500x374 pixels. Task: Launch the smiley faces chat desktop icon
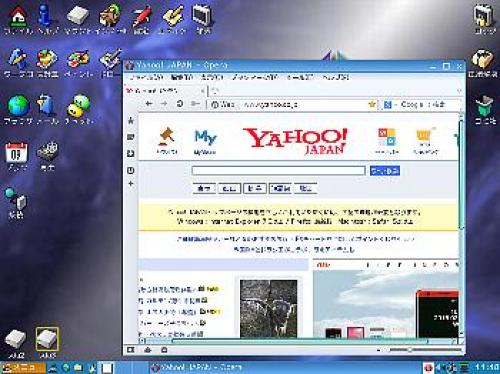(79, 106)
